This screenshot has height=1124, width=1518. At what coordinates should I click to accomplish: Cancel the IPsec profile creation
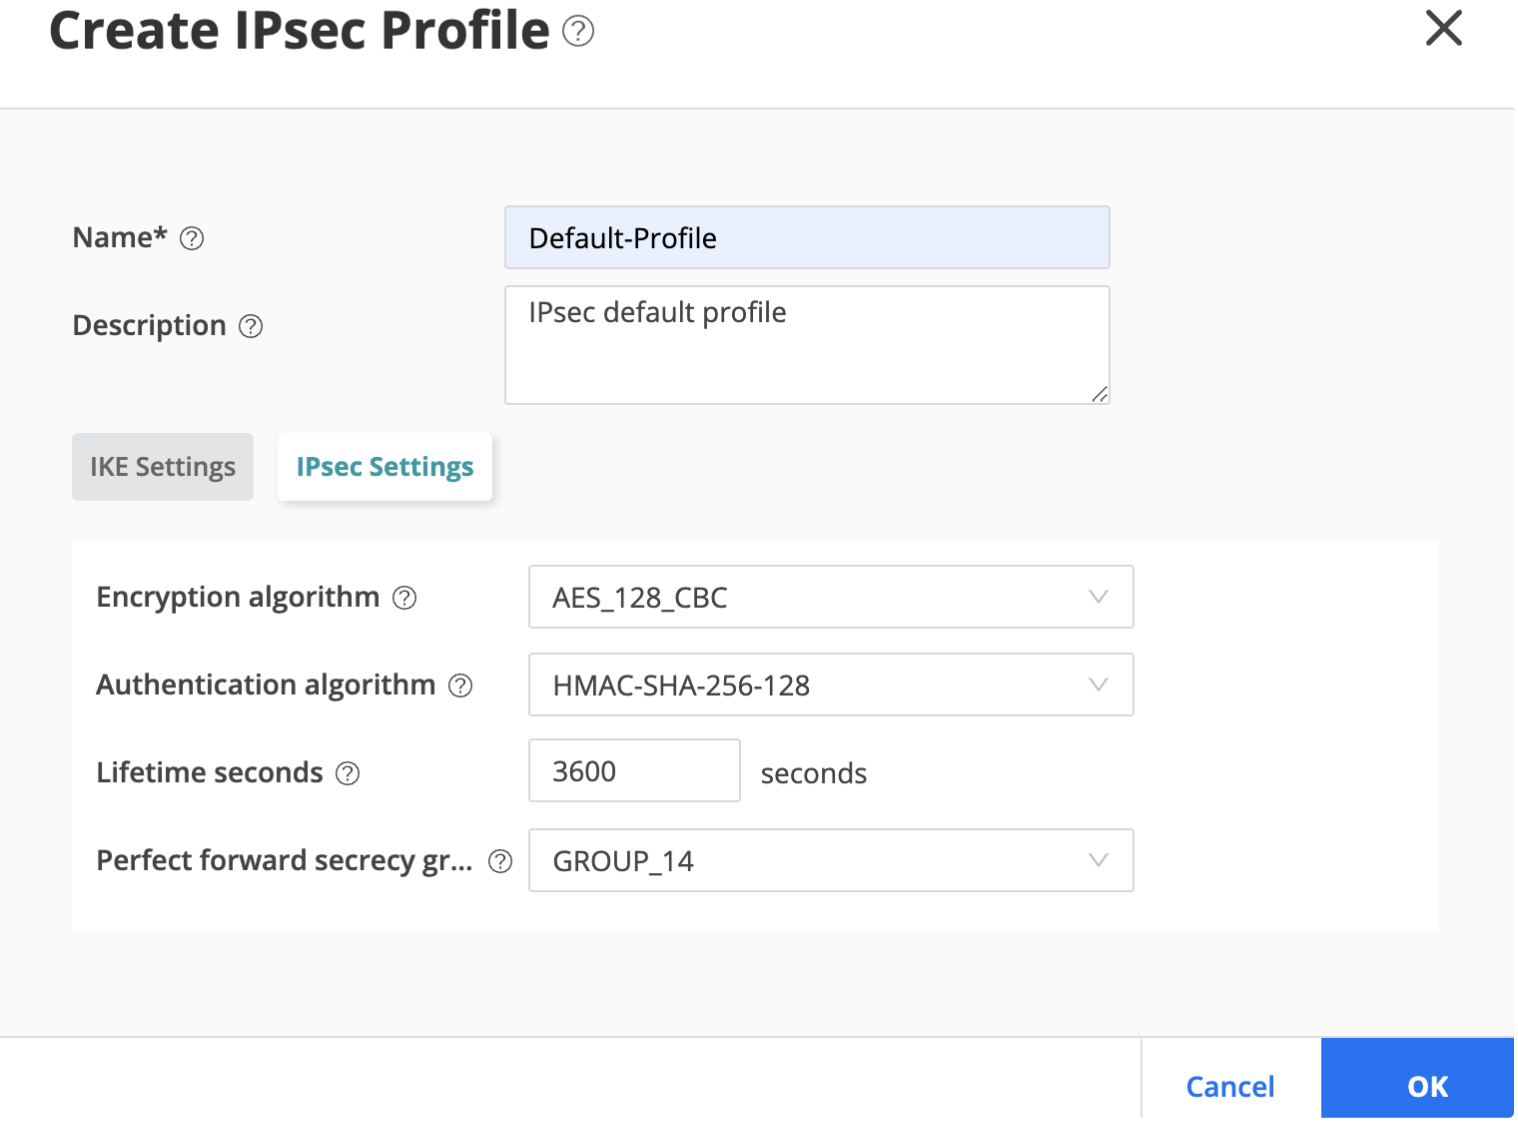[x=1230, y=1086]
